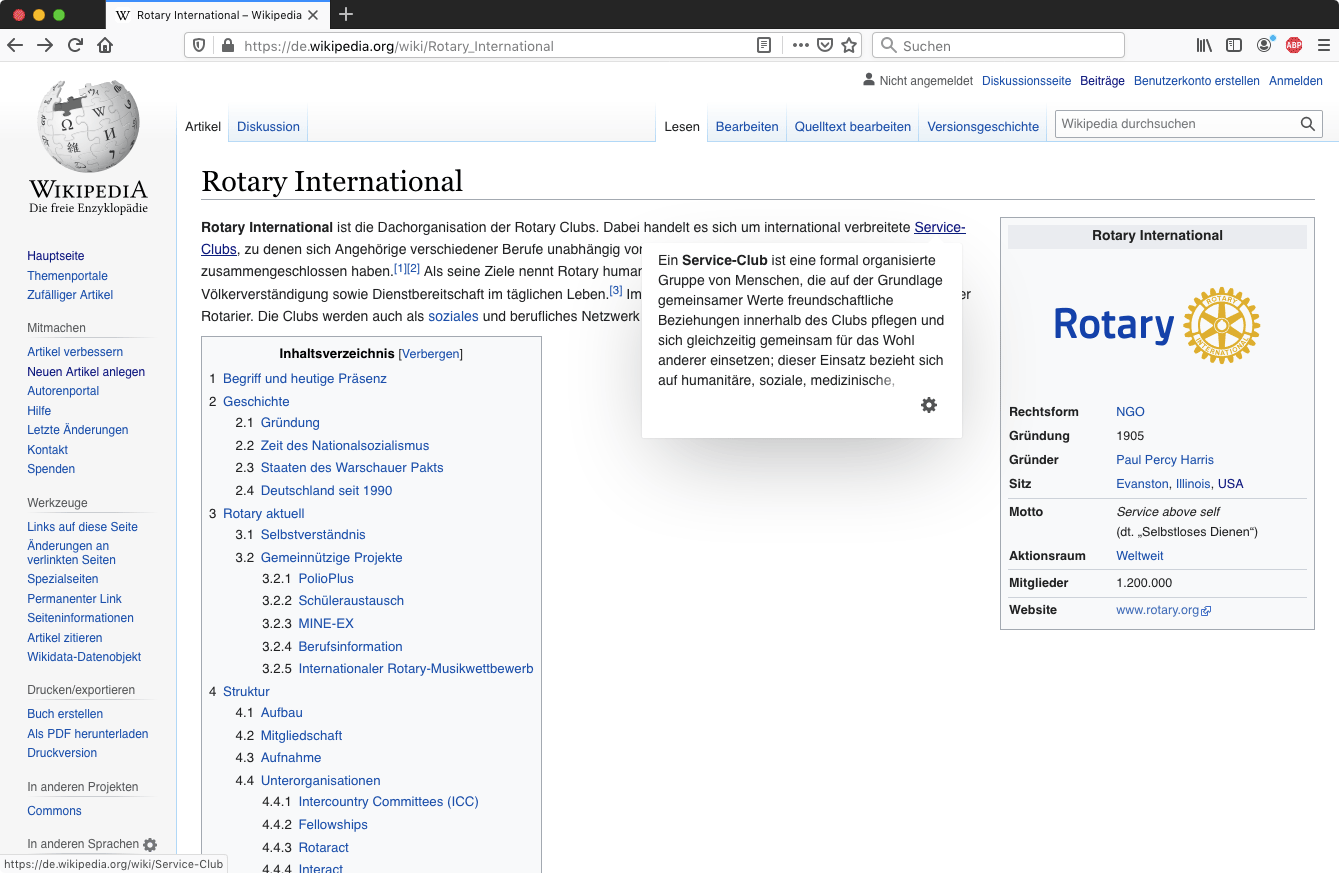This screenshot has width=1339, height=873.
Task: Click the Service-Clubs link in the article
Action: [940, 227]
